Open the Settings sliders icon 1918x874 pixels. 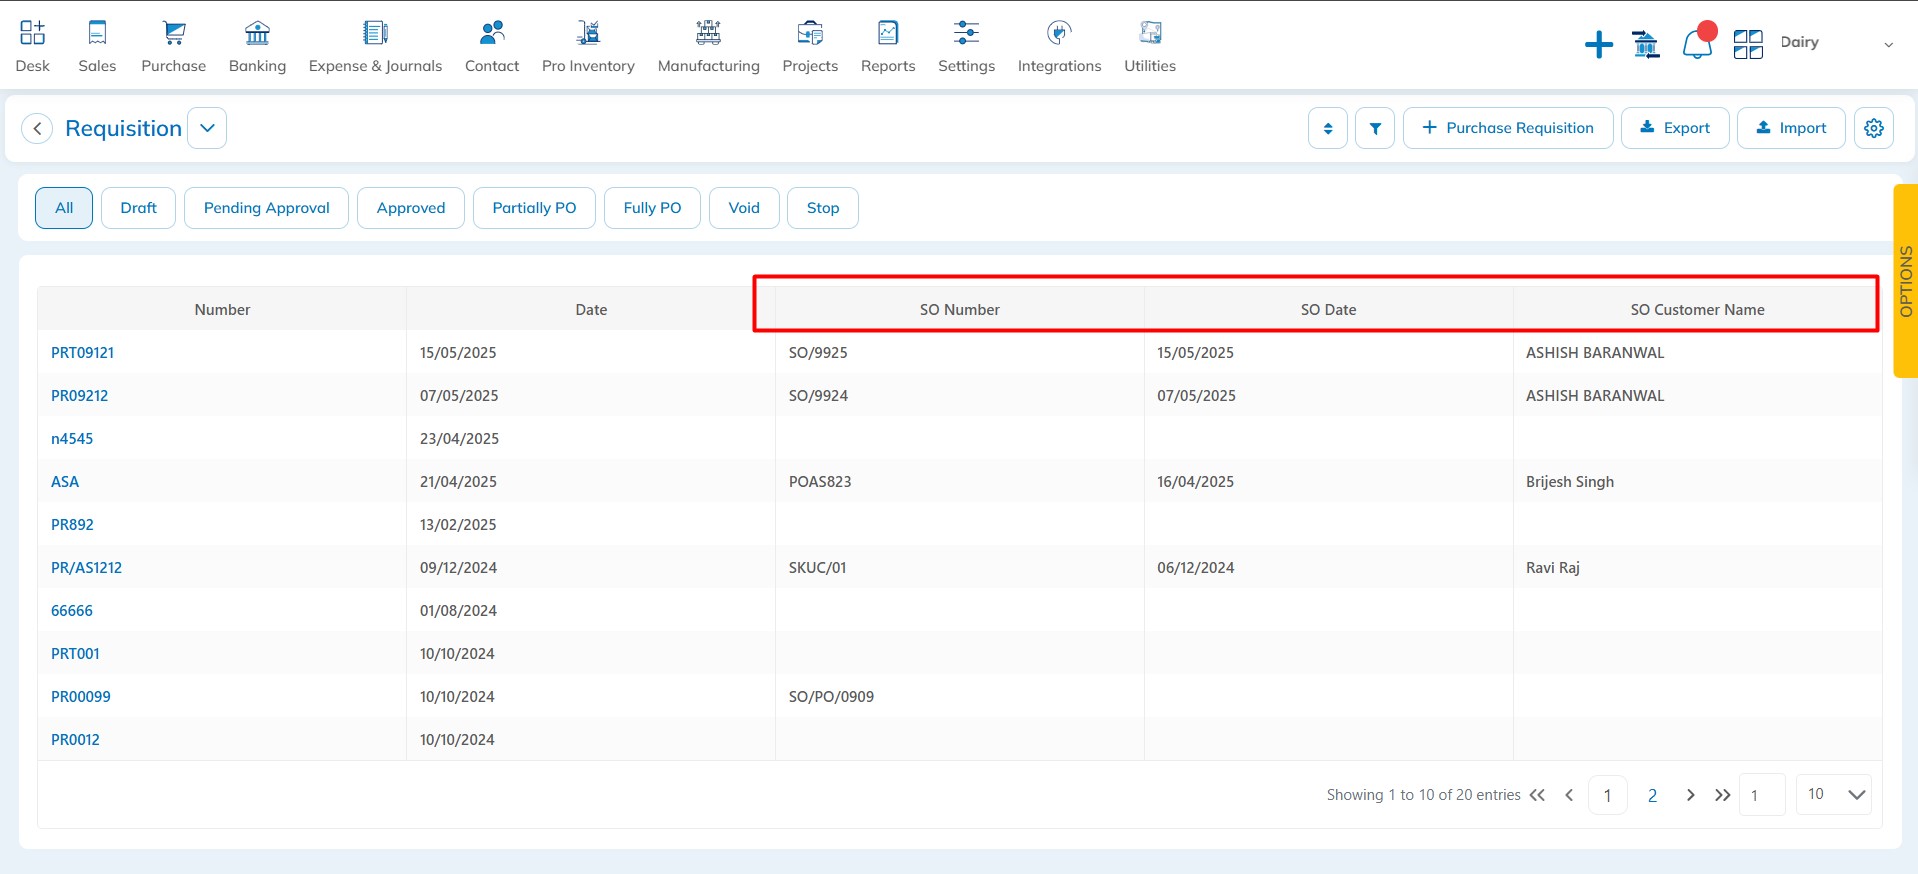pyautogui.click(x=966, y=33)
